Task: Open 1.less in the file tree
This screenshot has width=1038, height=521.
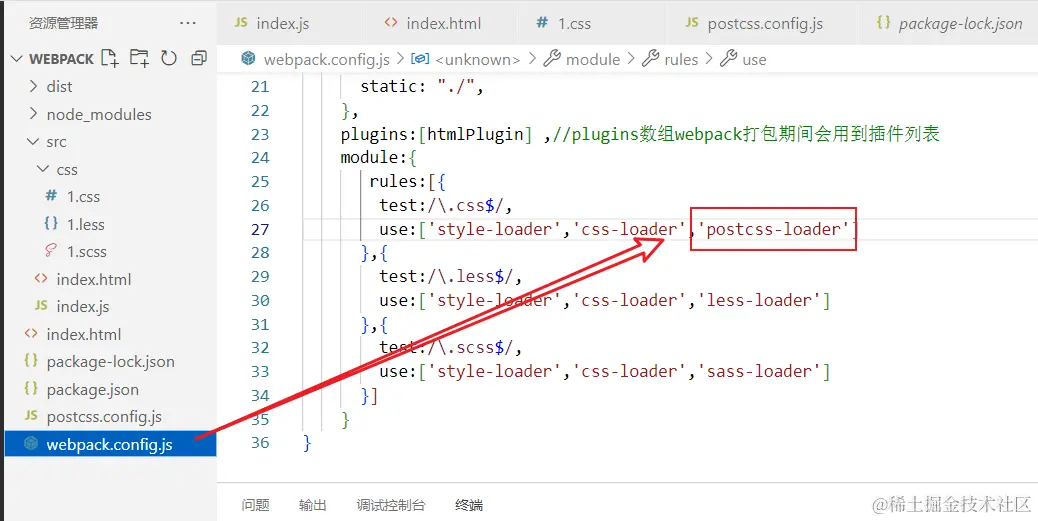Action: (x=86, y=224)
